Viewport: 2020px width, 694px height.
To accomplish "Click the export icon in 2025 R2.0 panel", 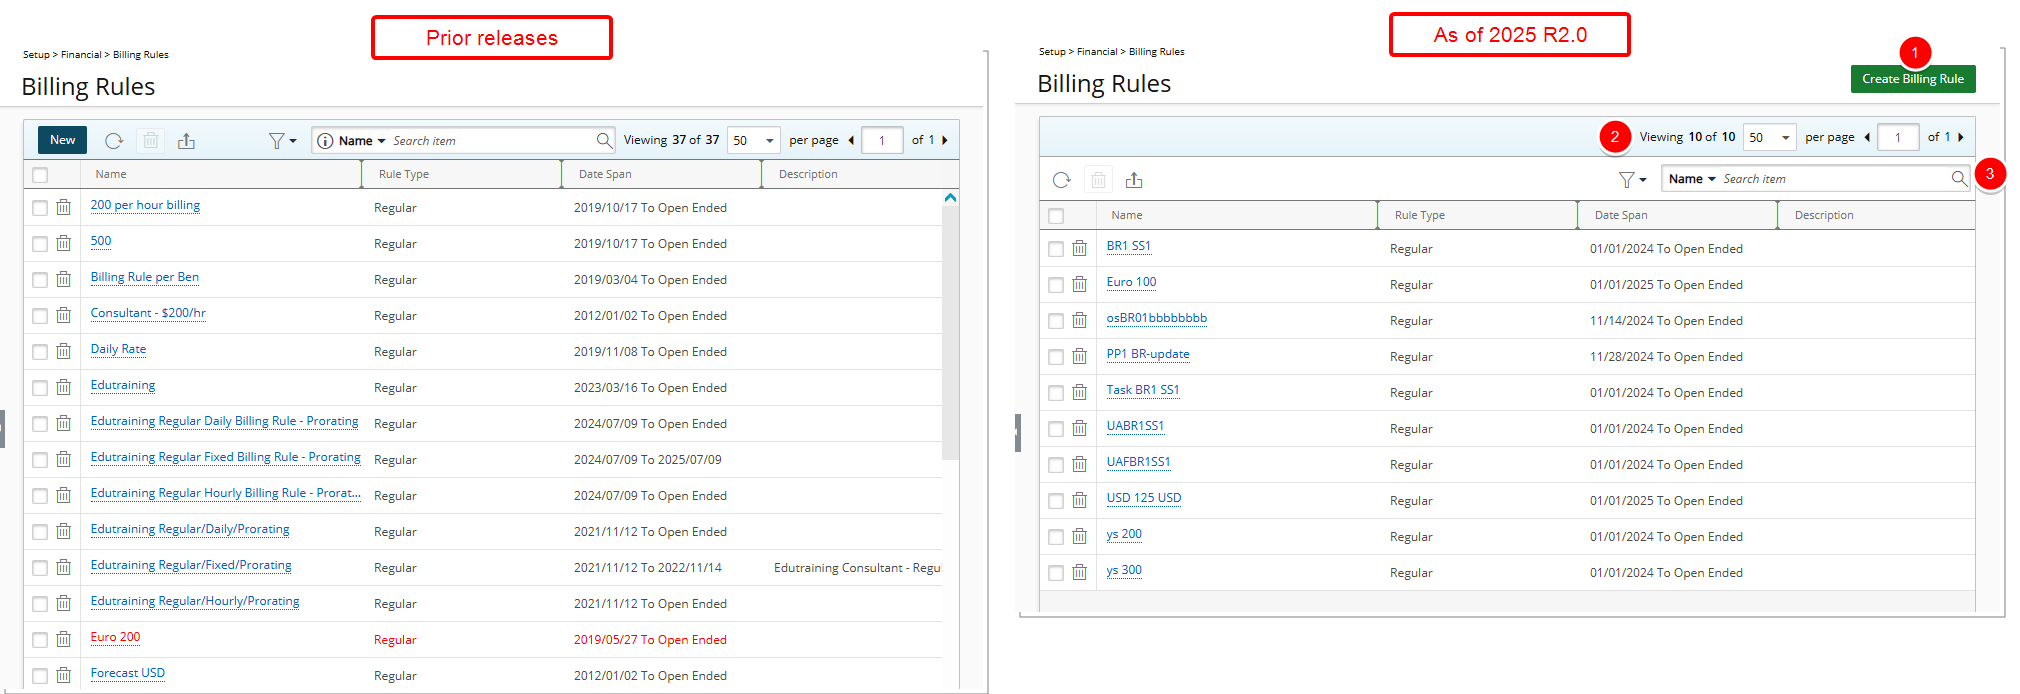I will pos(1133,180).
